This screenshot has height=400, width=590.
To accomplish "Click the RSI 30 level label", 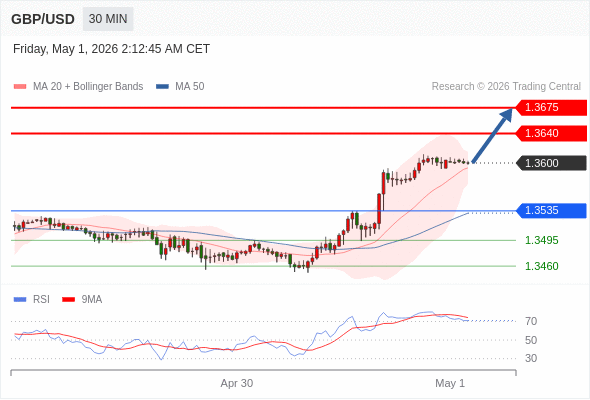I will click(x=531, y=358).
